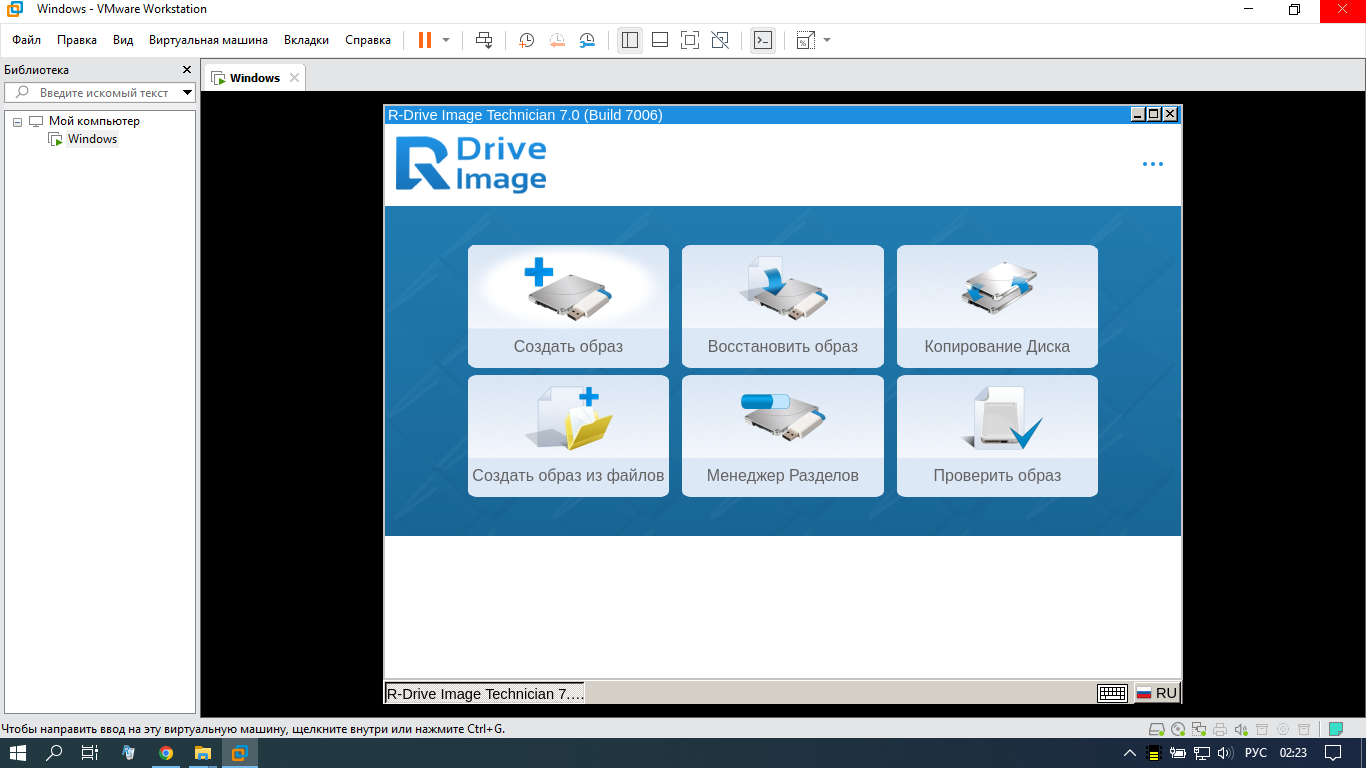This screenshot has width=1366, height=768.
Task: Revert VM to previous snapshot
Action: click(x=557, y=40)
